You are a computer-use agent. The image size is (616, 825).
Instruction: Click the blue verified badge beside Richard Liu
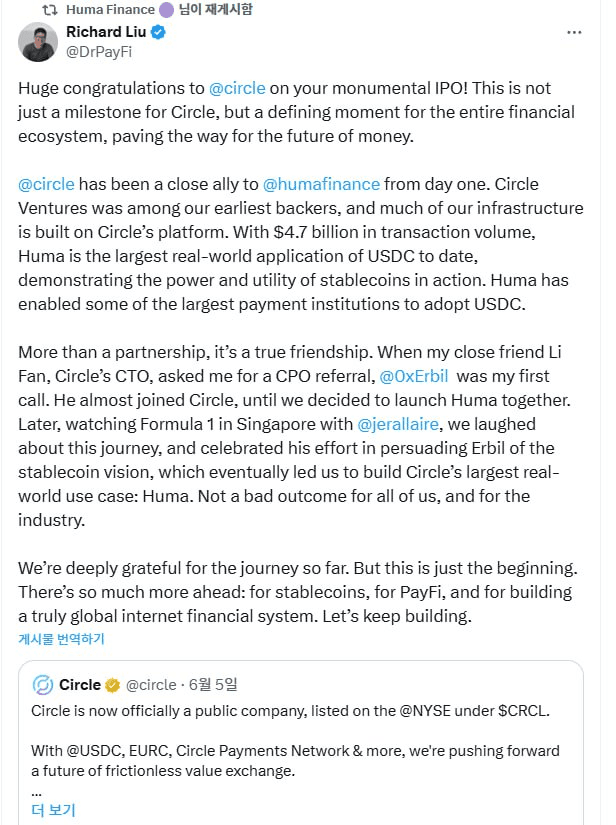pos(158,33)
